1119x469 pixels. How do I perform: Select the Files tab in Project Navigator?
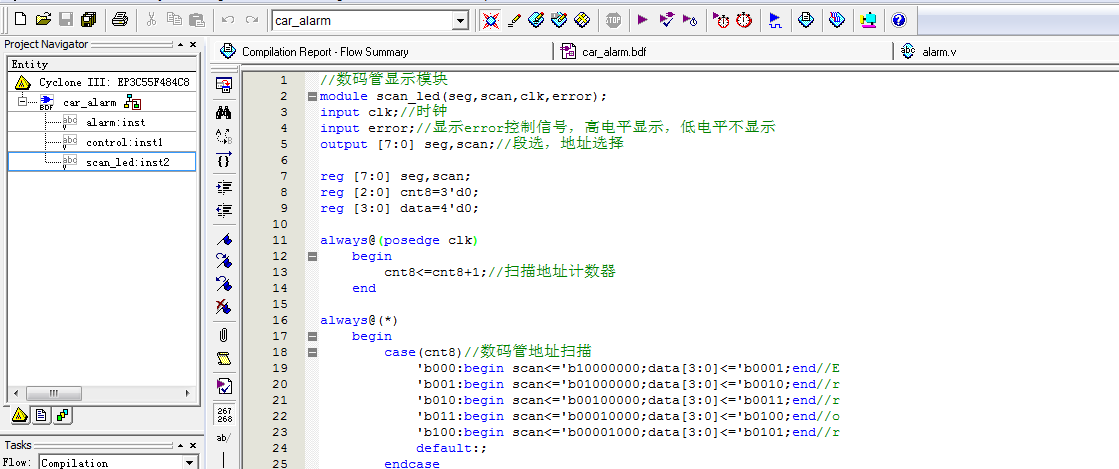(x=41, y=415)
